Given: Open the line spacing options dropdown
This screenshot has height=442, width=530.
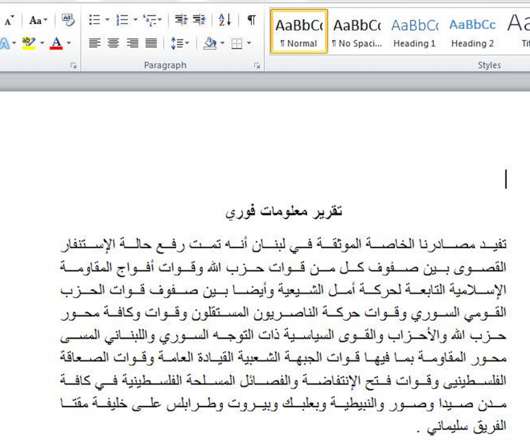Looking at the screenshot, I should coord(187,43).
